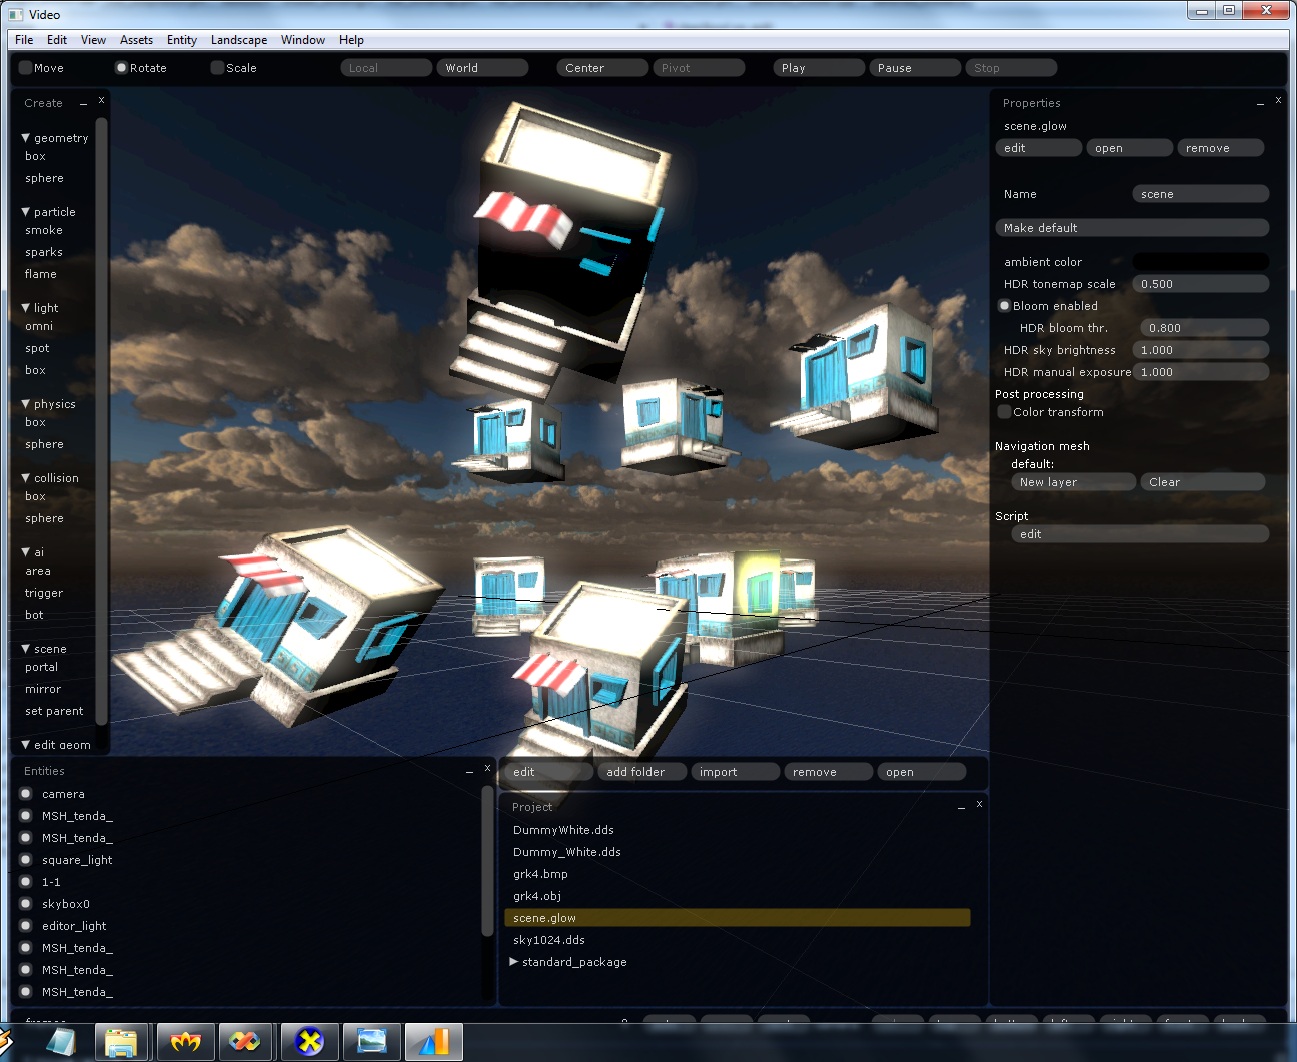Image resolution: width=1297 pixels, height=1062 pixels.
Task: Close the Properties panel
Action: [x=1278, y=100]
